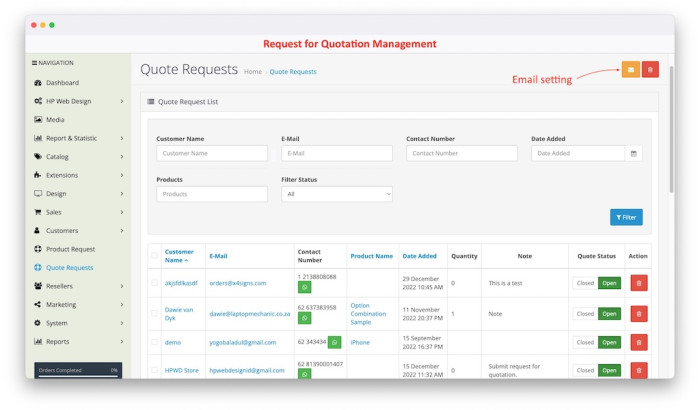
Task: Check the HPWD Store row checkbox
Action: [x=154, y=370]
